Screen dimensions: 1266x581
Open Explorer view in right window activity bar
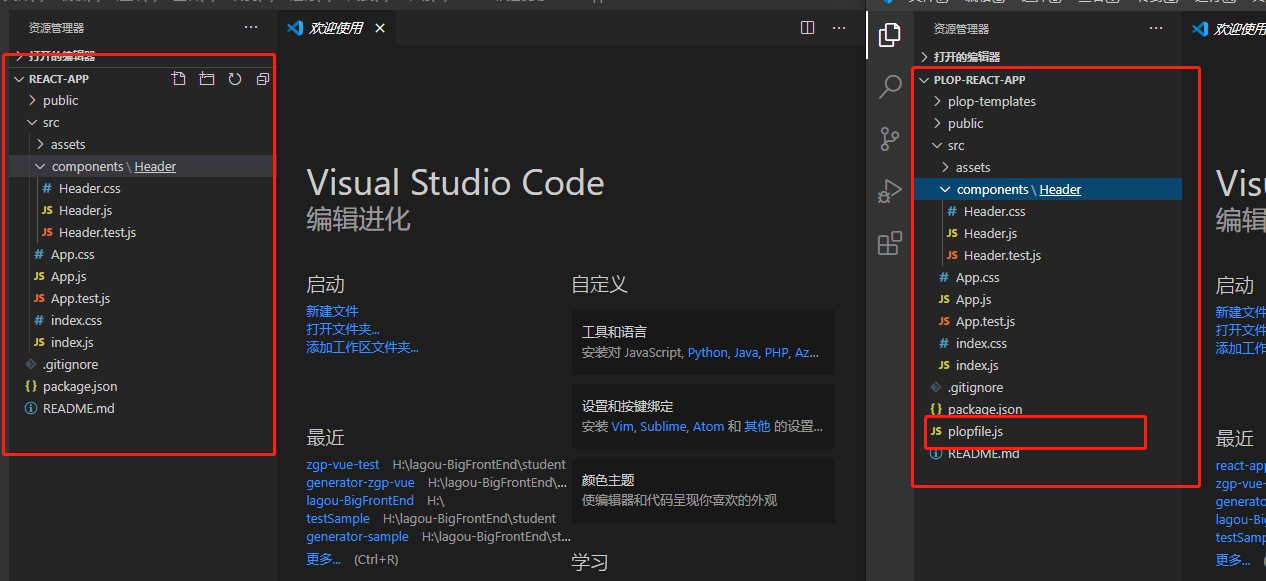[x=889, y=36]
